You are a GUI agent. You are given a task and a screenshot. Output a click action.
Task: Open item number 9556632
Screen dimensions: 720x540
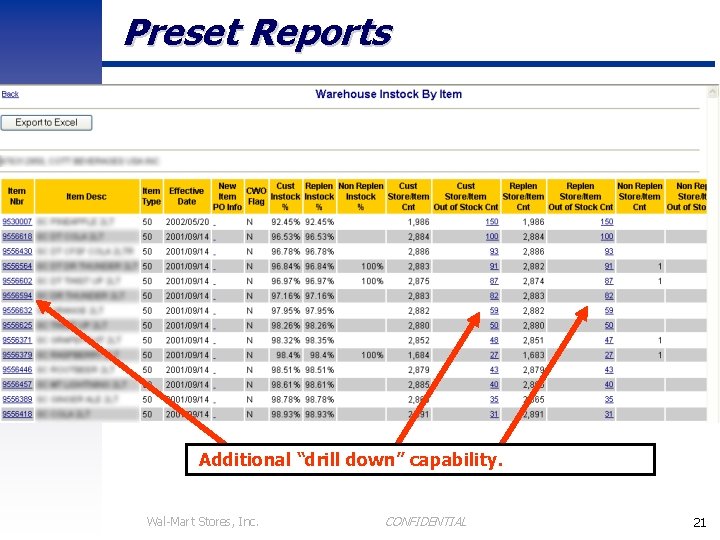[x=17, y=311]
